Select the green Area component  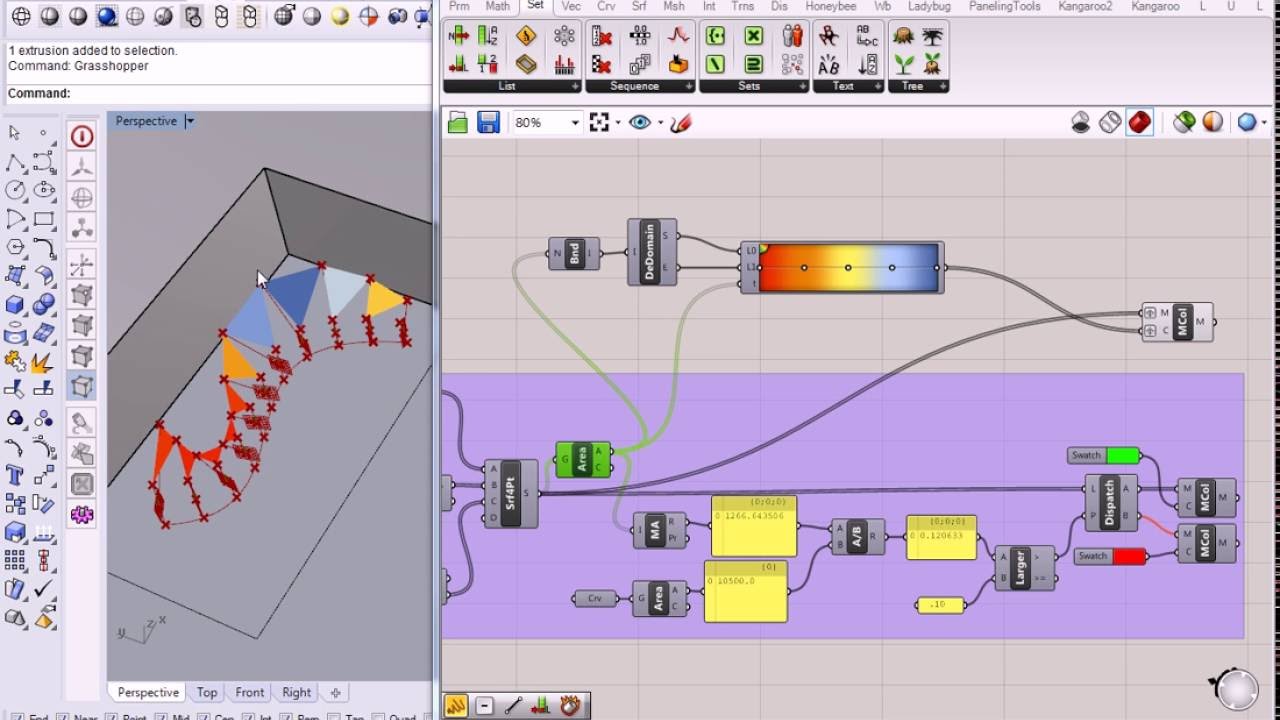tap(582, 459)
